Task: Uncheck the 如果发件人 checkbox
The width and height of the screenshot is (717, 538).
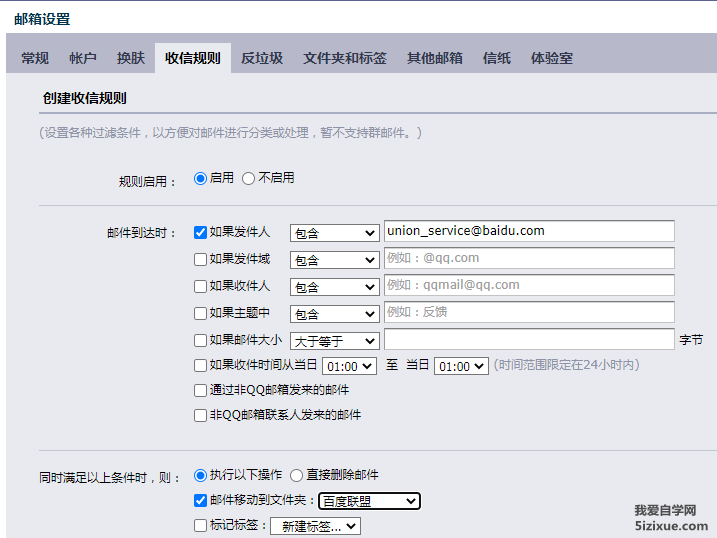Action: click(x=200, y=232)
